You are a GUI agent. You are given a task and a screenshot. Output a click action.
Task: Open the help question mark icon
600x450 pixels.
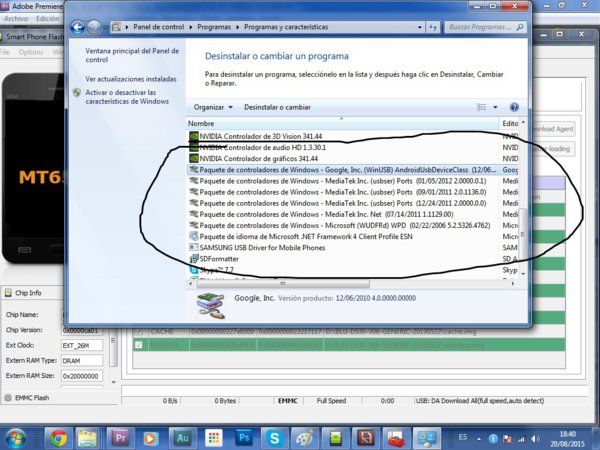click(514, 107)
